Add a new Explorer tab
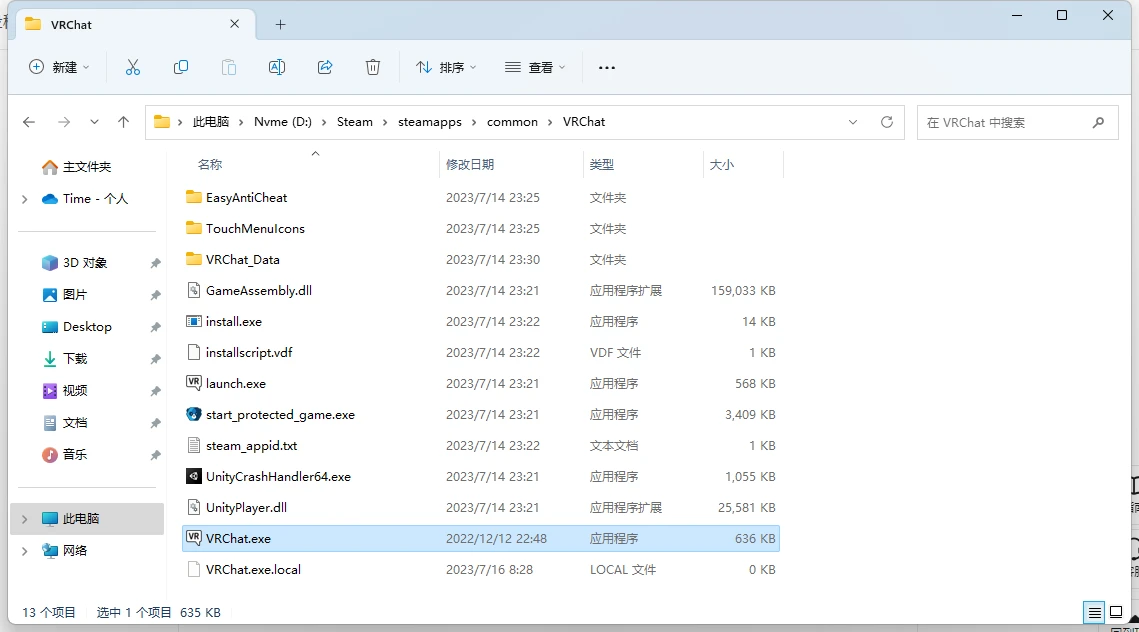This screenshot has height=632, width=1139. coord(280,25)
